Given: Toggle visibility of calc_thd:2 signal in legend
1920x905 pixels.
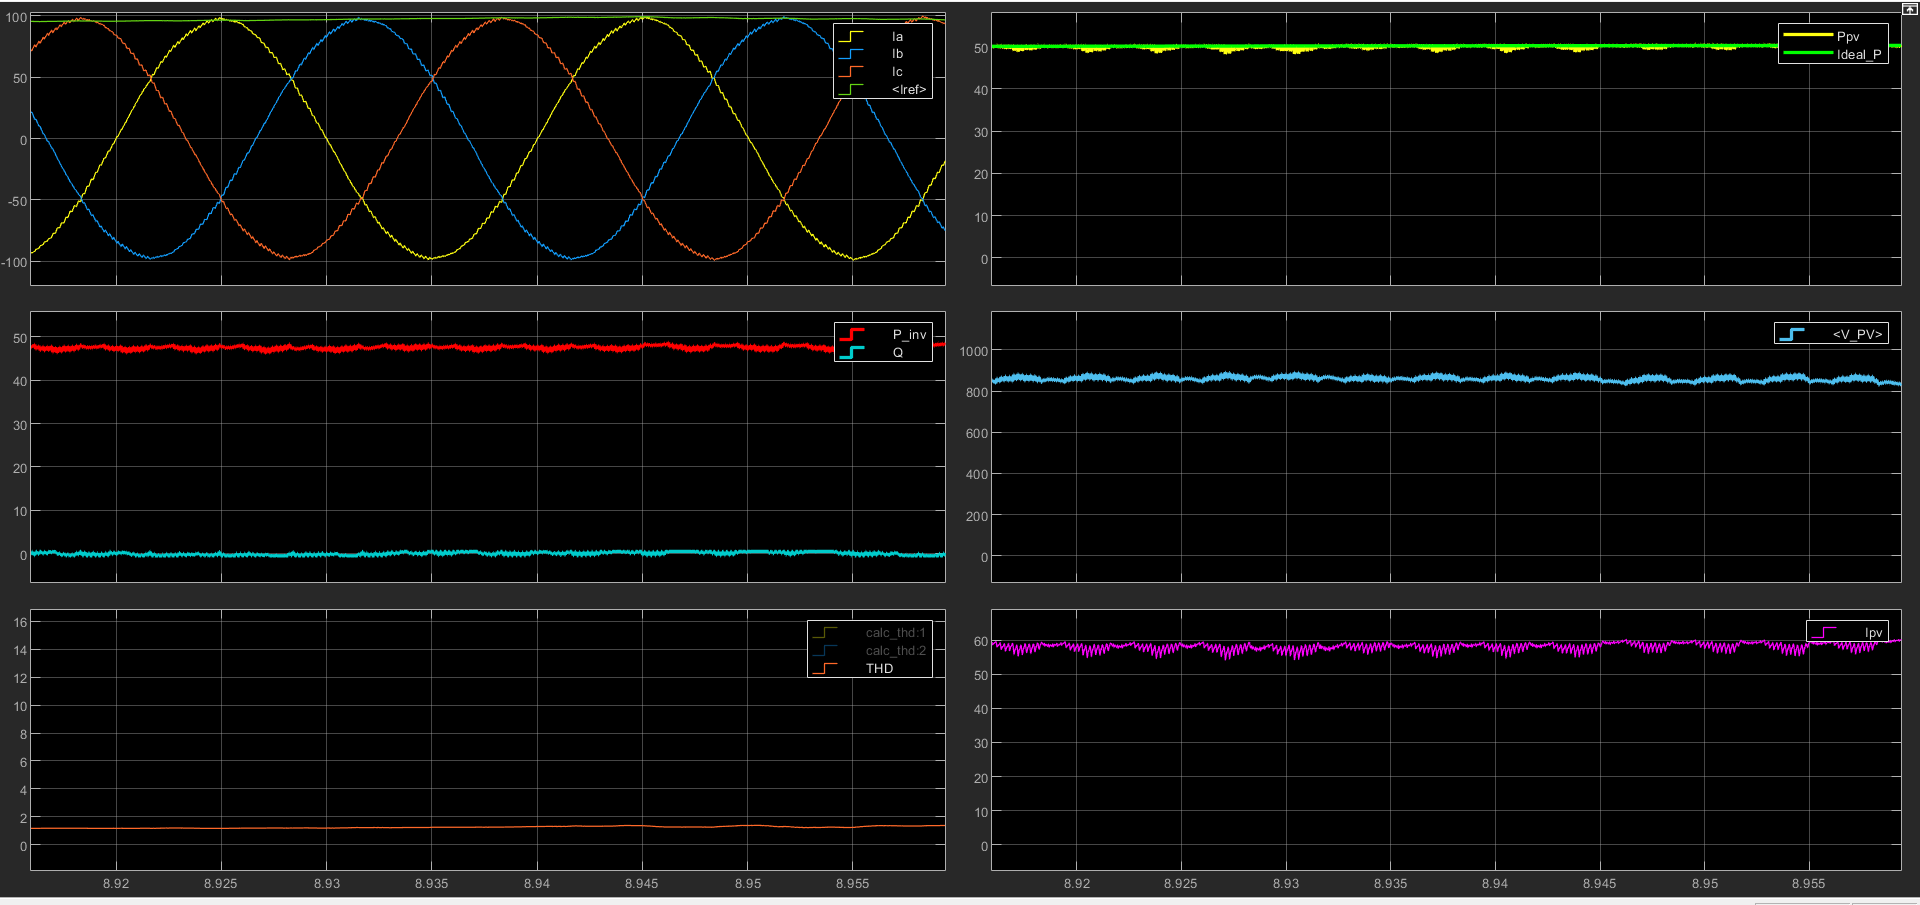Looking at the screenshot, I should 895,651.
